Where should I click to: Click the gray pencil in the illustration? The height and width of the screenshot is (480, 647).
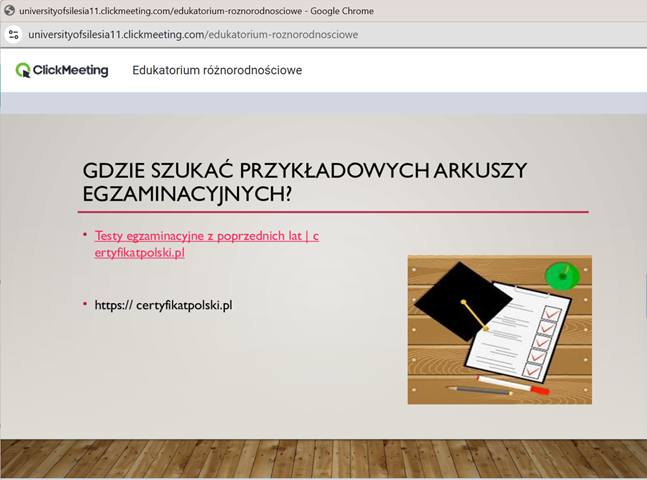click(x=479, y=389)
